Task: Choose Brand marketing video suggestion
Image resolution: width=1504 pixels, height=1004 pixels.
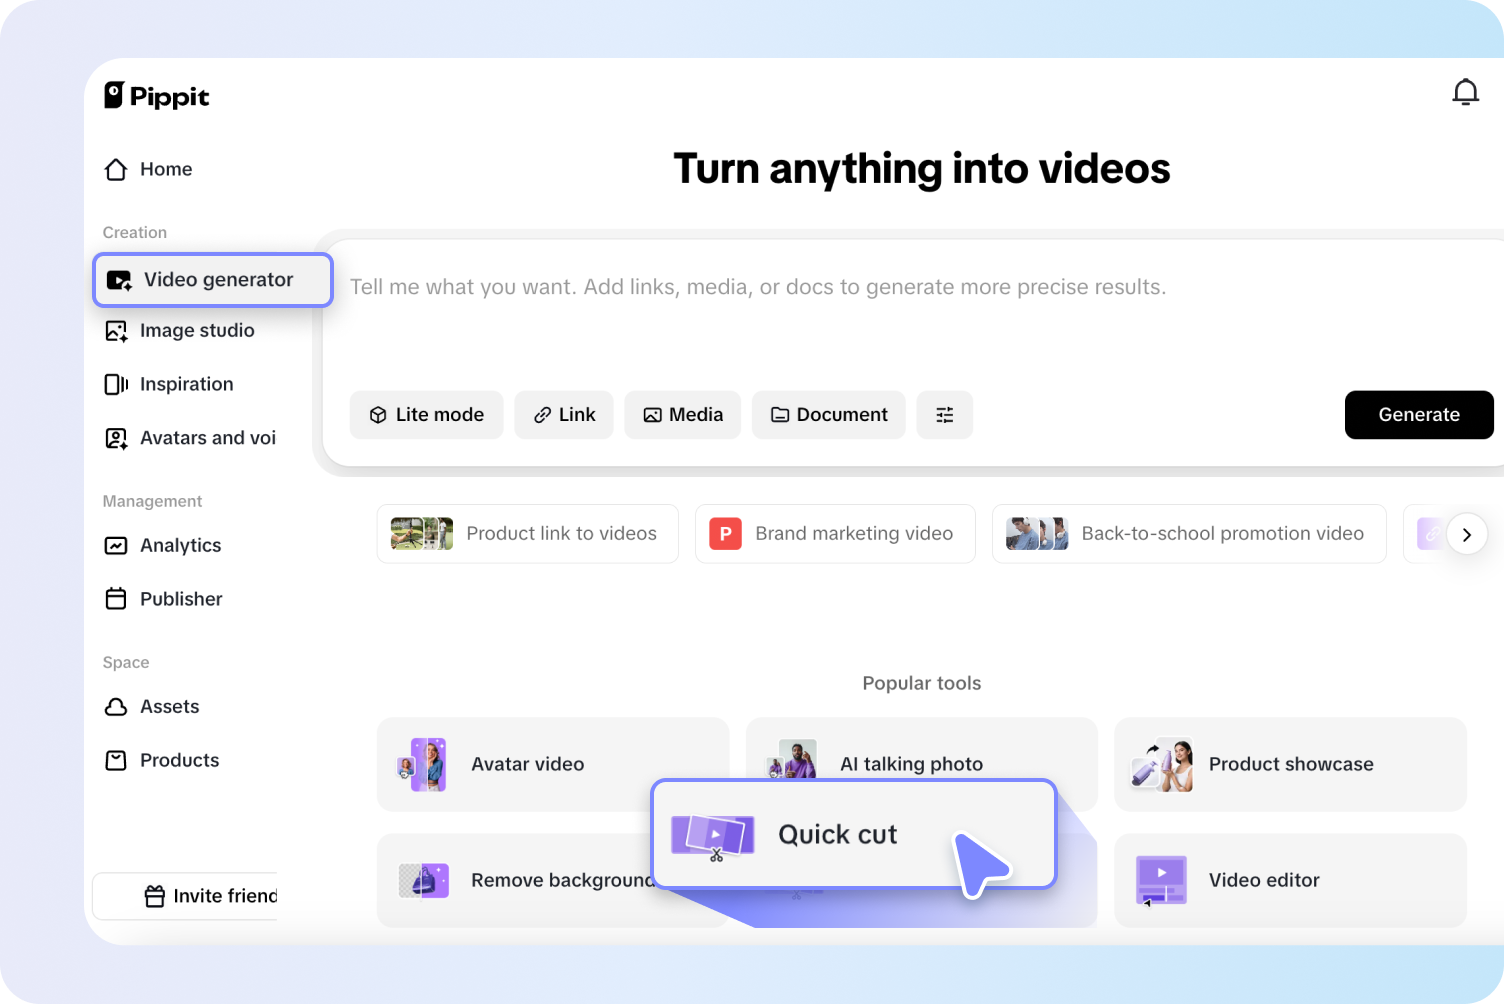Action: 835,534
